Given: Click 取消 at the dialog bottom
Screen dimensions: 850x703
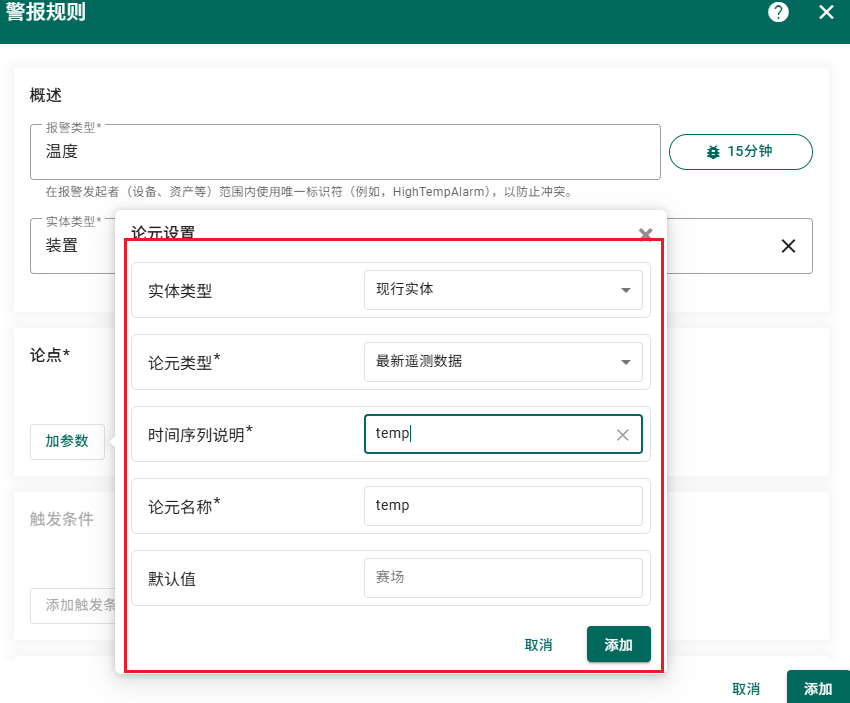Looking at the screenshot, I should pos(746,689).
